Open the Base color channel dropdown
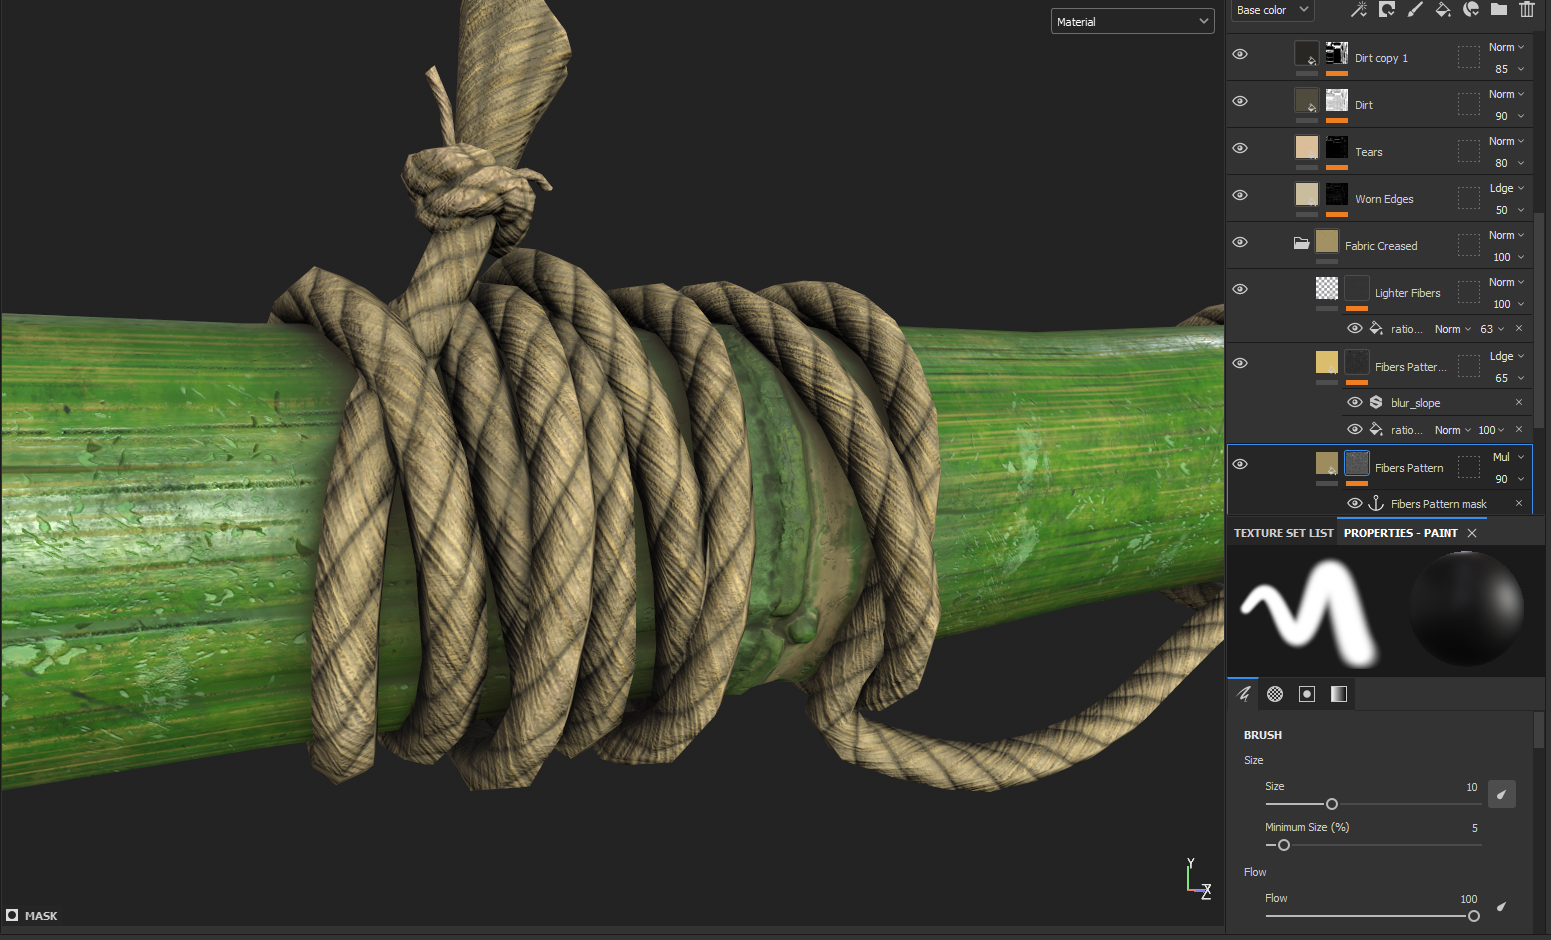 coord(1272,10)
